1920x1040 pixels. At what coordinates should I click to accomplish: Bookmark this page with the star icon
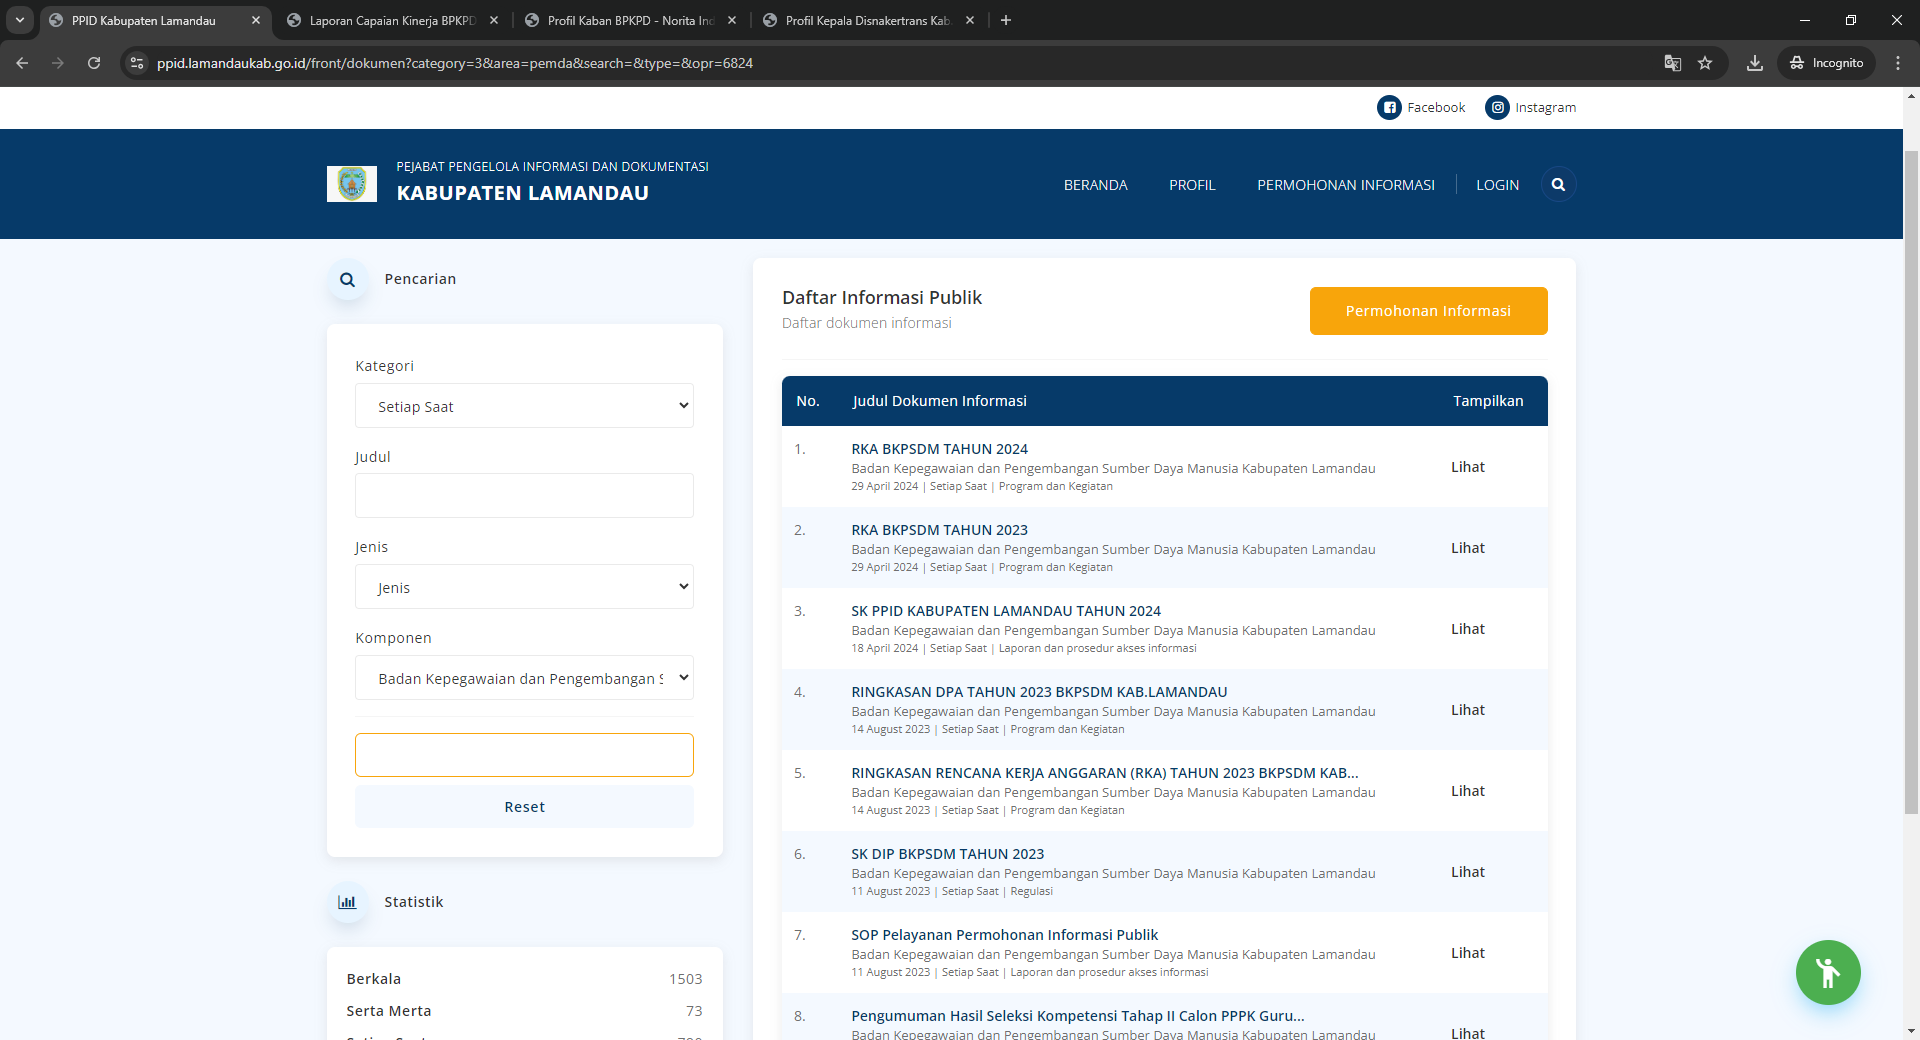pos(1705,63)
